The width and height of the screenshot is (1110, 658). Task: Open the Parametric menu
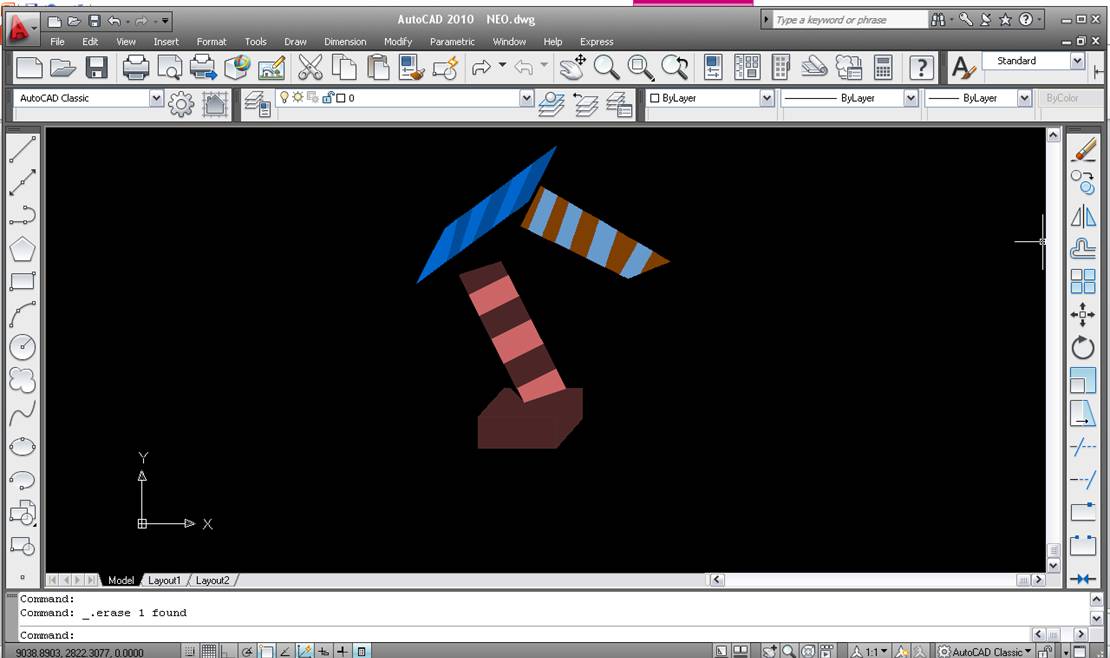452,42
